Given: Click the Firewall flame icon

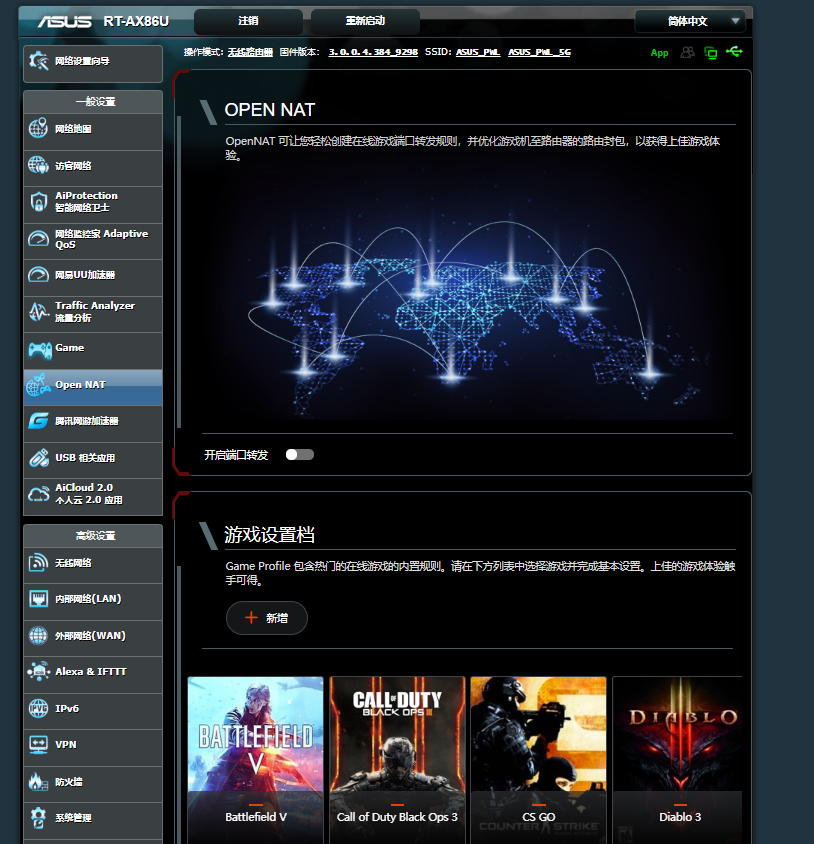Looking at the screenshot, I should click(38, 781).
